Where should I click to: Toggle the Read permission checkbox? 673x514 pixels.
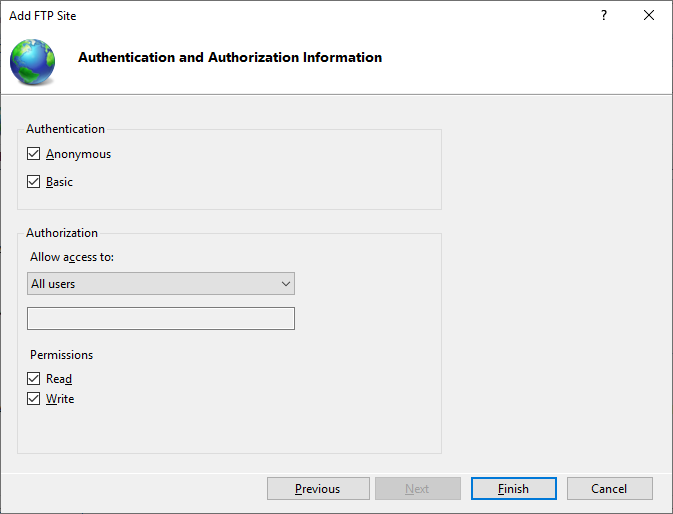click(35, 379)
